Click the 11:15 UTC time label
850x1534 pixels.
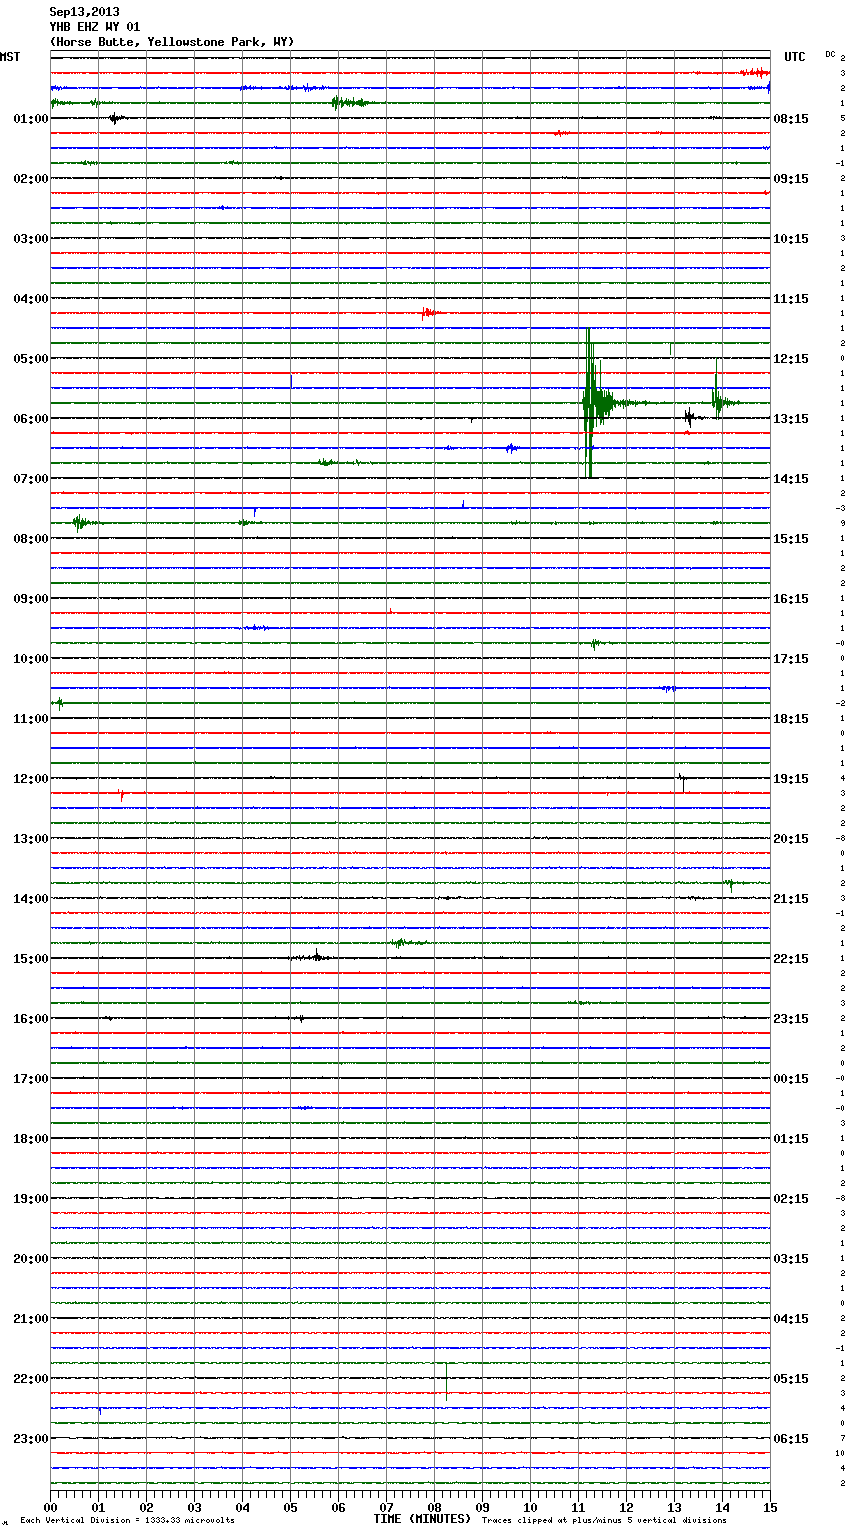pyautogui.click(x=791, y=299)
